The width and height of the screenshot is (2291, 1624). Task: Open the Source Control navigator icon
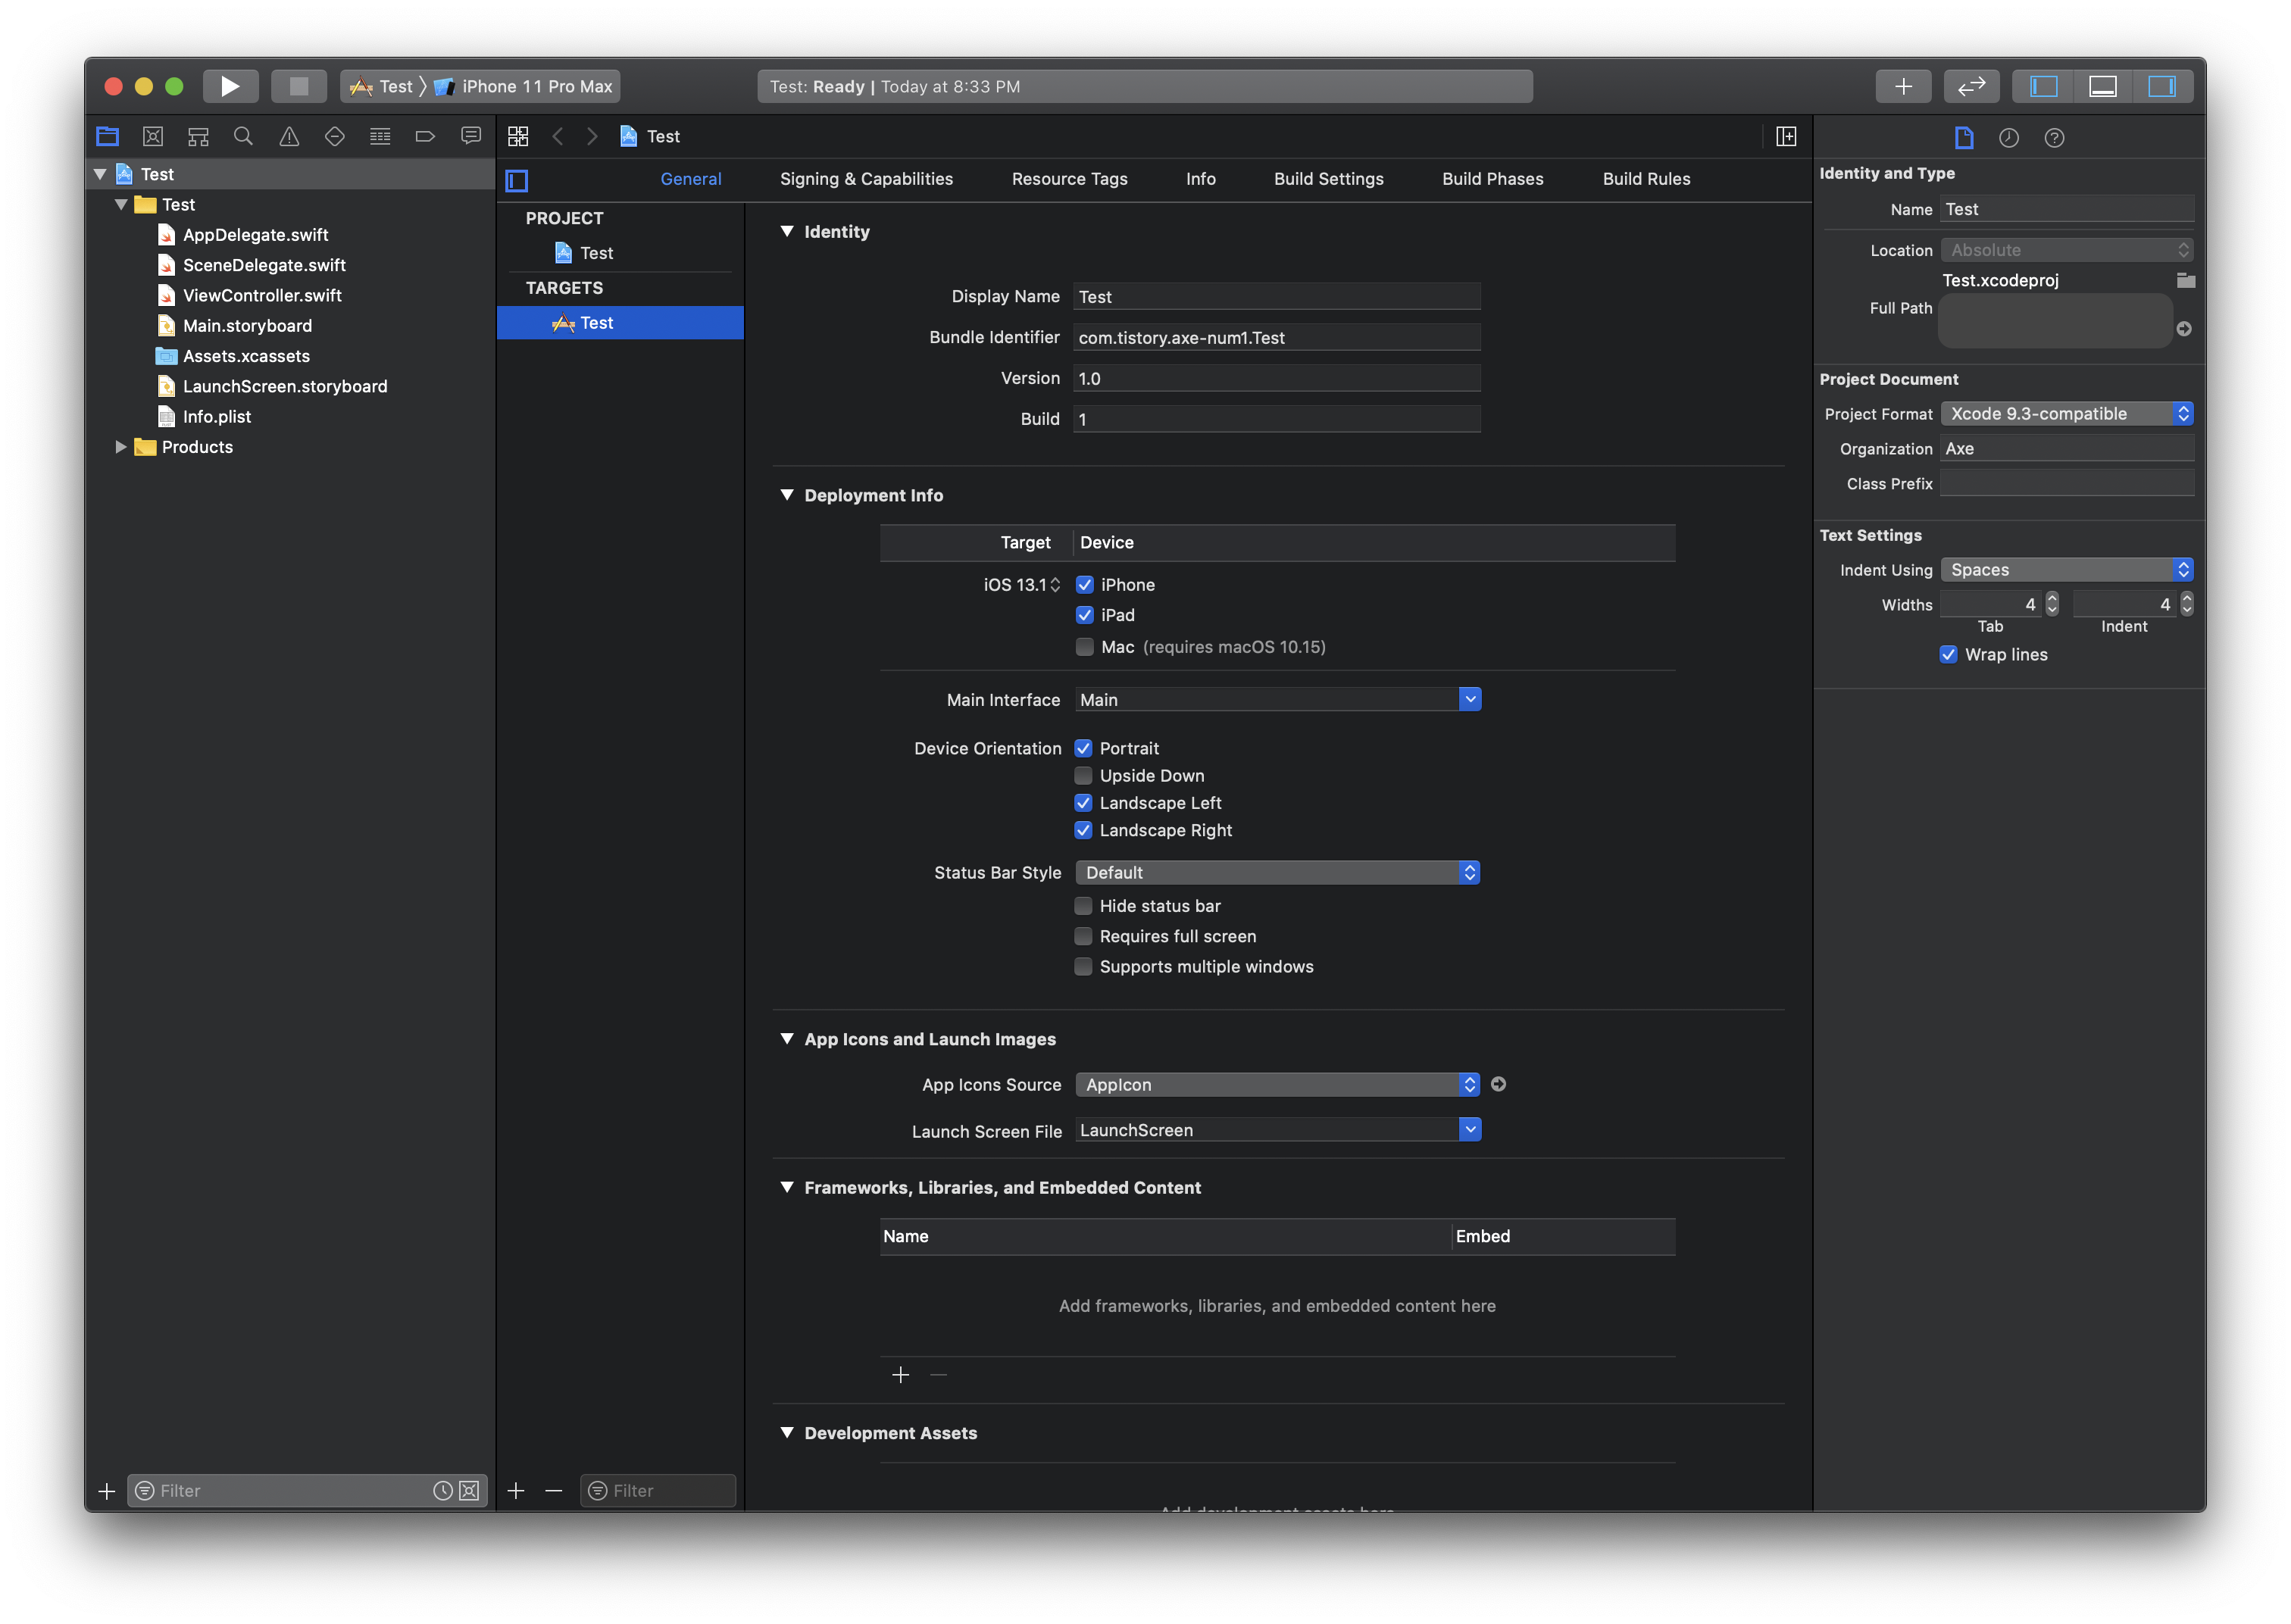coord(153,136)
